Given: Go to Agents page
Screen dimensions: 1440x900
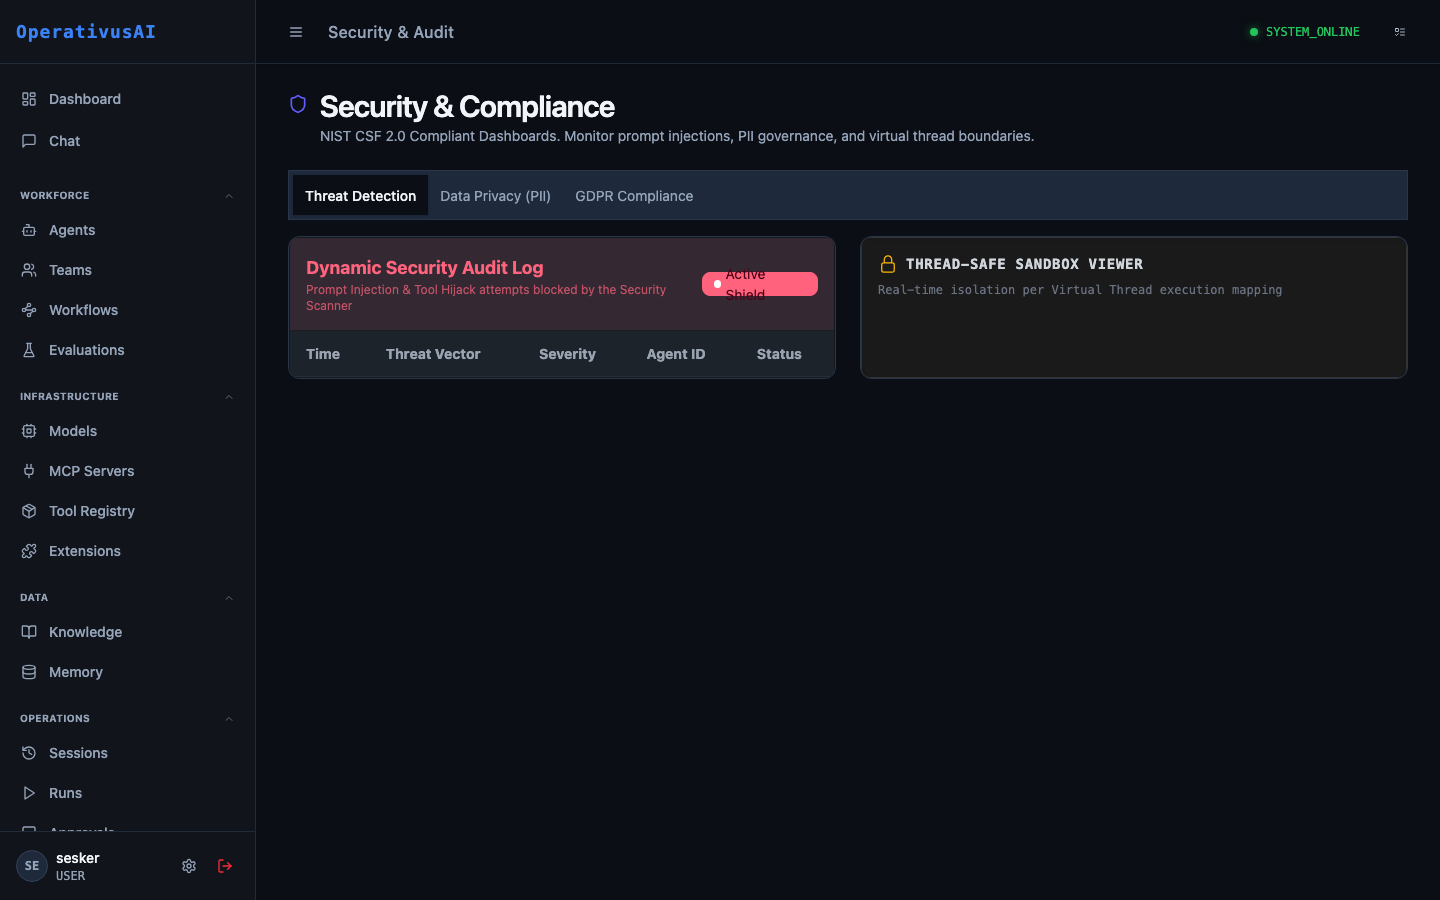Looking at the screenshot, I should 127,230.
